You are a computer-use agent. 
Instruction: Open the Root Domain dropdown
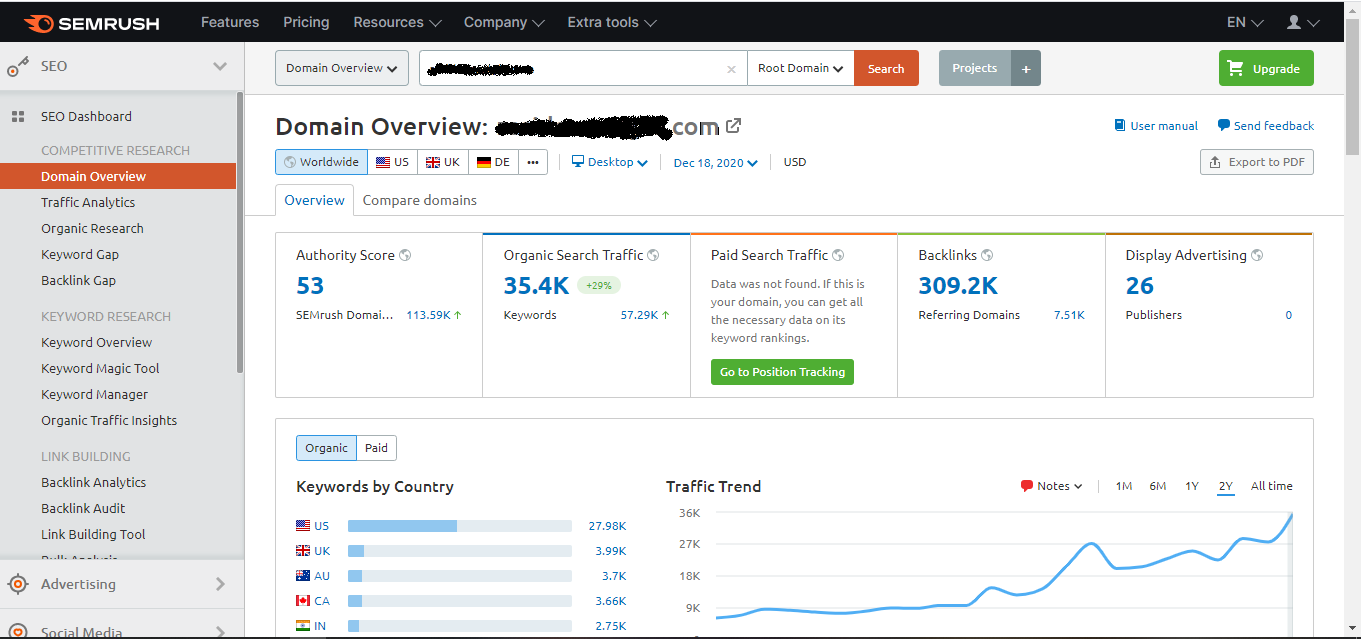tap(800, 68)
